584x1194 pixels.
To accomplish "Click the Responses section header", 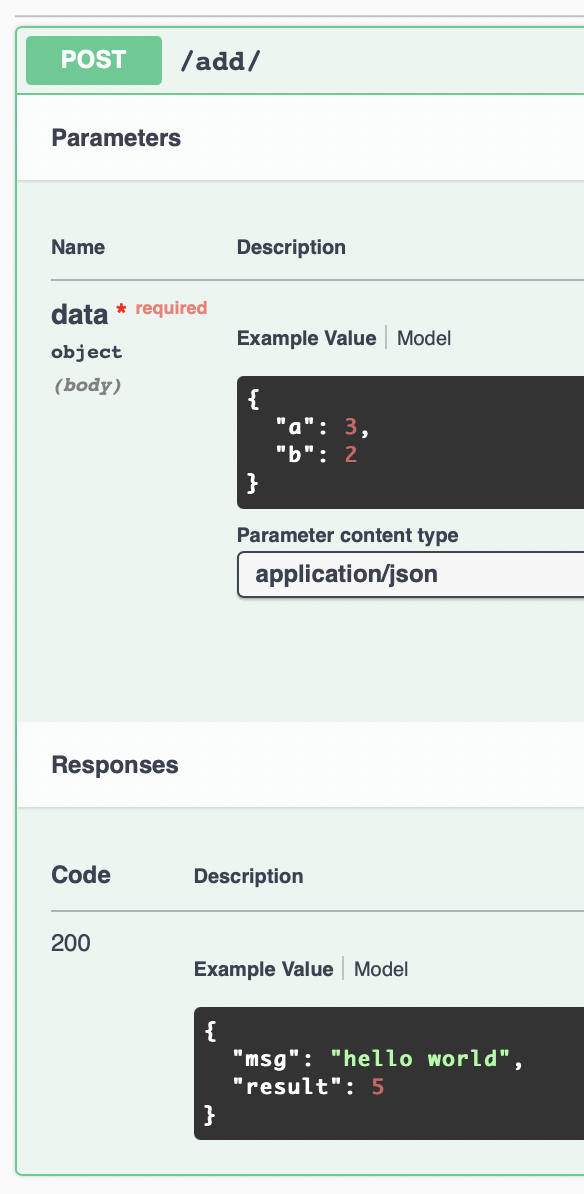I will 115,765.
